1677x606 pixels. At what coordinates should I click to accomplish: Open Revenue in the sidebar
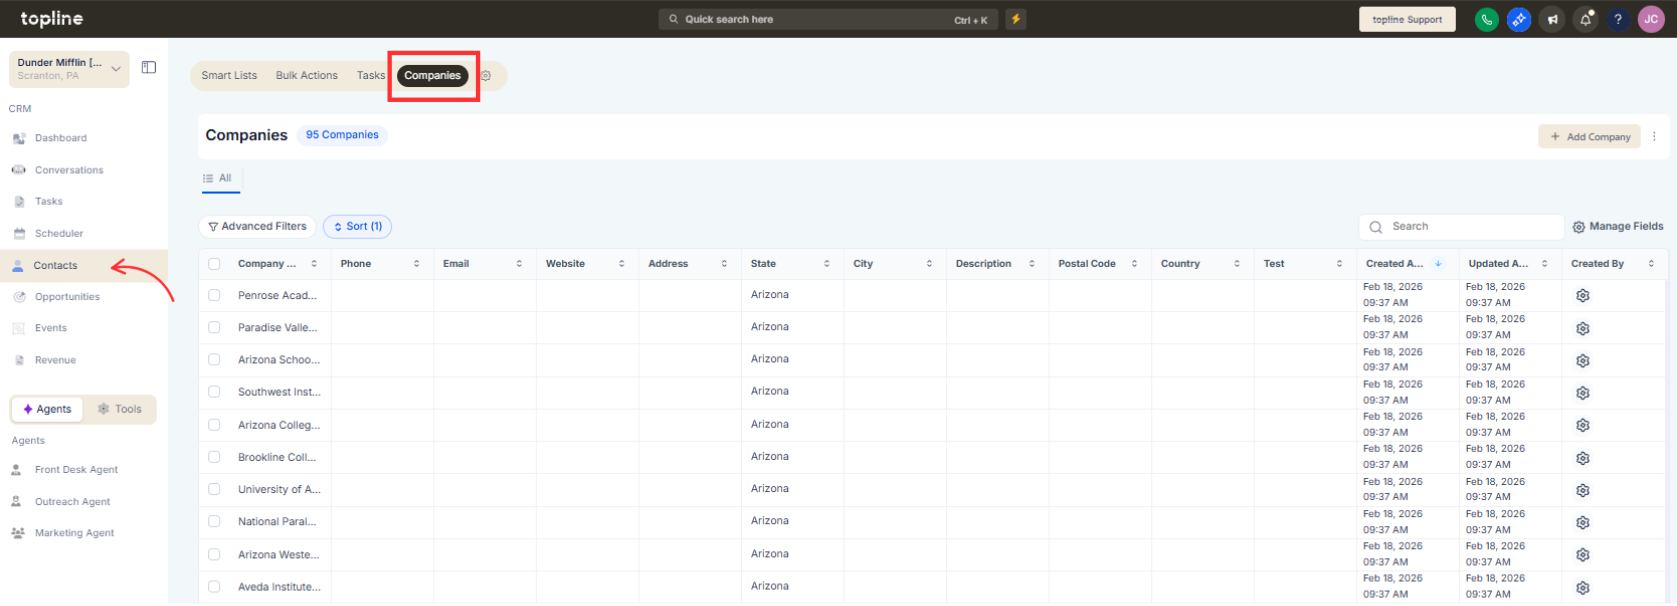[55, 360]
